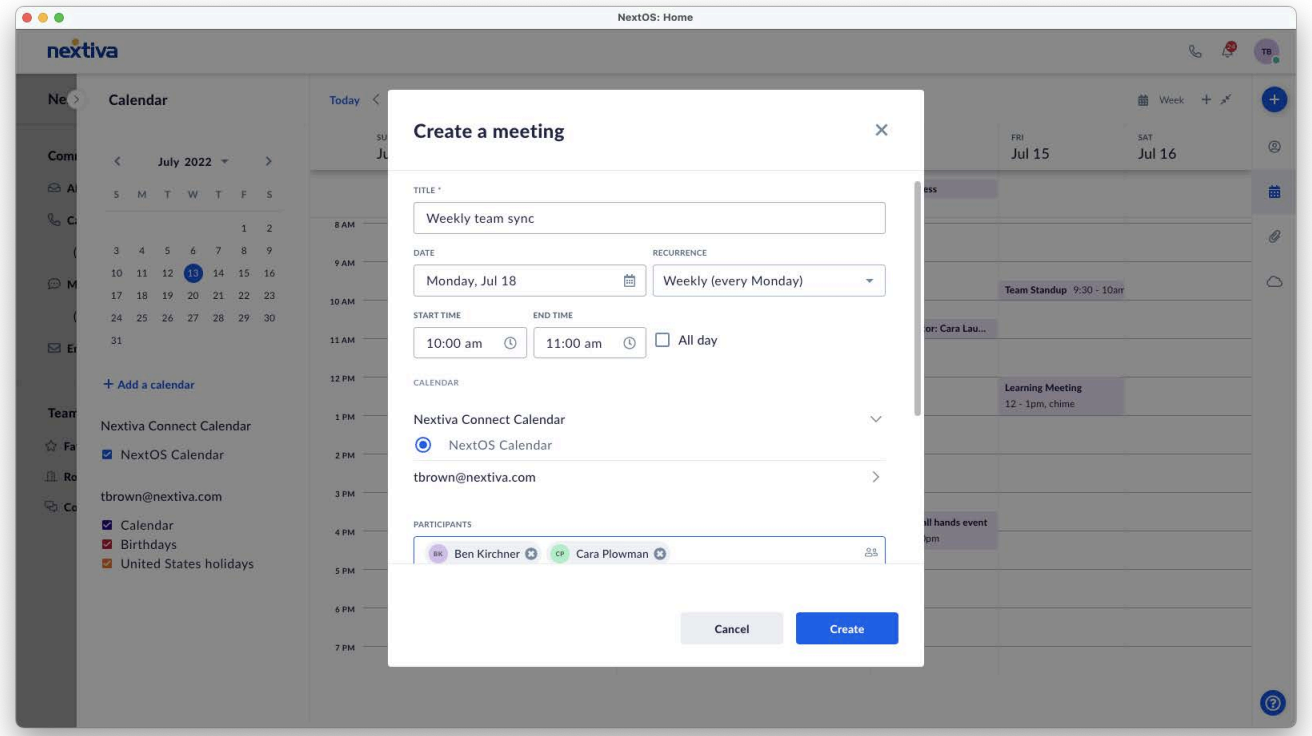1312x736 pixels.
Task: Open contacts from the right sidebar
Action: tap(1274, 146)
